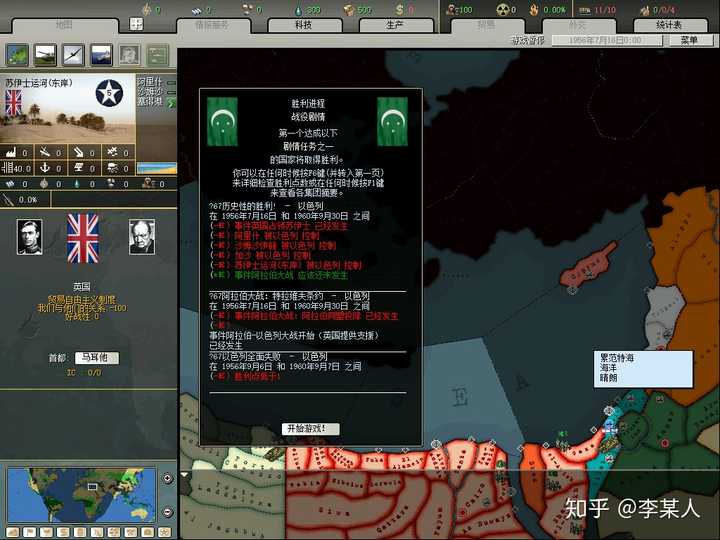
Task: Click the 开始游戏! start game button
Action: [310, 428]
